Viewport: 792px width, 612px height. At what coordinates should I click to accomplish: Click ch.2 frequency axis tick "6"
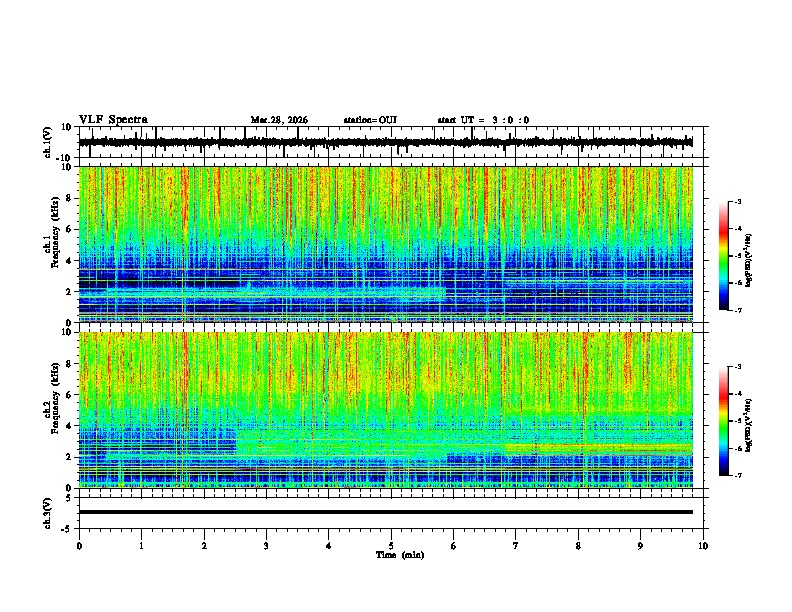(x=69, y=394)
